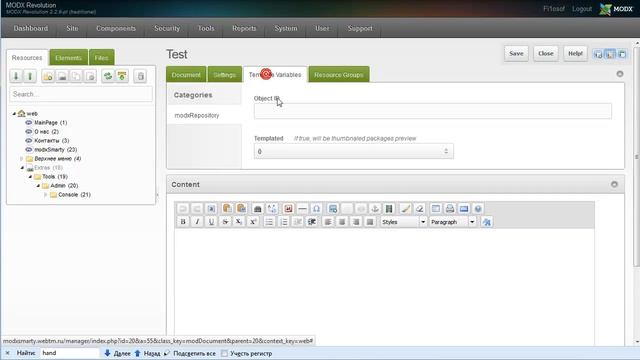The height and width of the screenshot is (360, 640).
Task: Open the Dashboard menu
Action: 31,28
